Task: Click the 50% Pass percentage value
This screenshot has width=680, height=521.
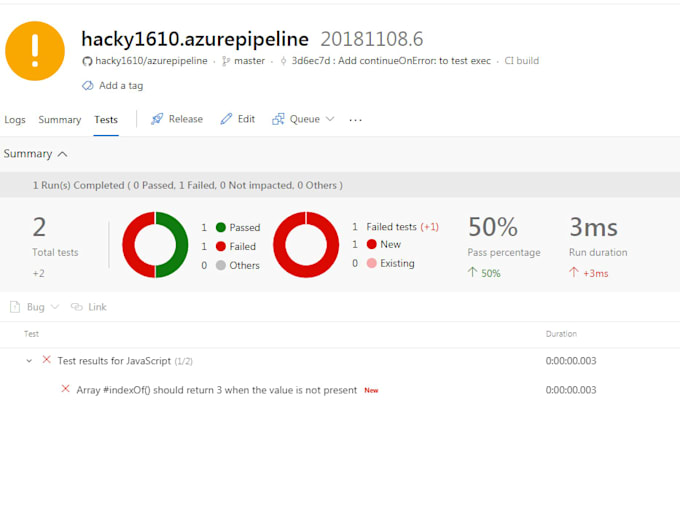Action: tap(493, 227)
